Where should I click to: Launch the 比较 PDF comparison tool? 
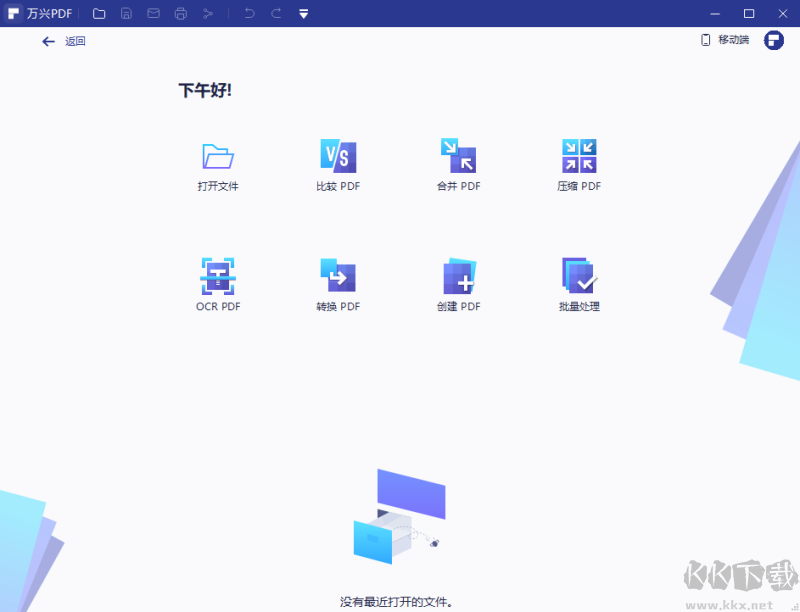[x=337, y=165]
